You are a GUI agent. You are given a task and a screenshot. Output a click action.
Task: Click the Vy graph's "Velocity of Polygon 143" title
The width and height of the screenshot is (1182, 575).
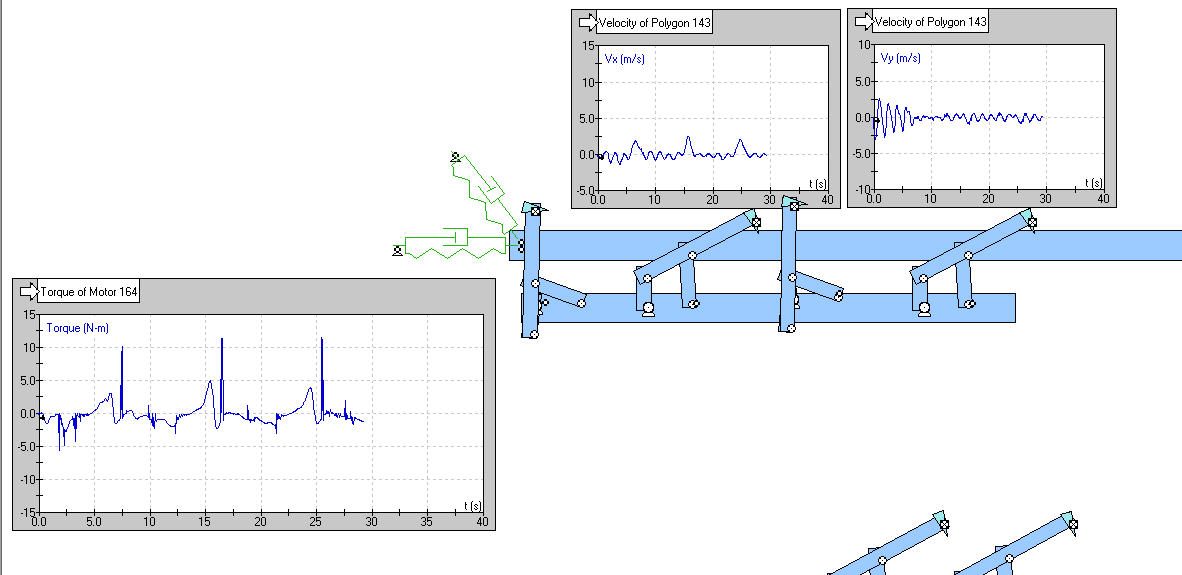[930, 22]
